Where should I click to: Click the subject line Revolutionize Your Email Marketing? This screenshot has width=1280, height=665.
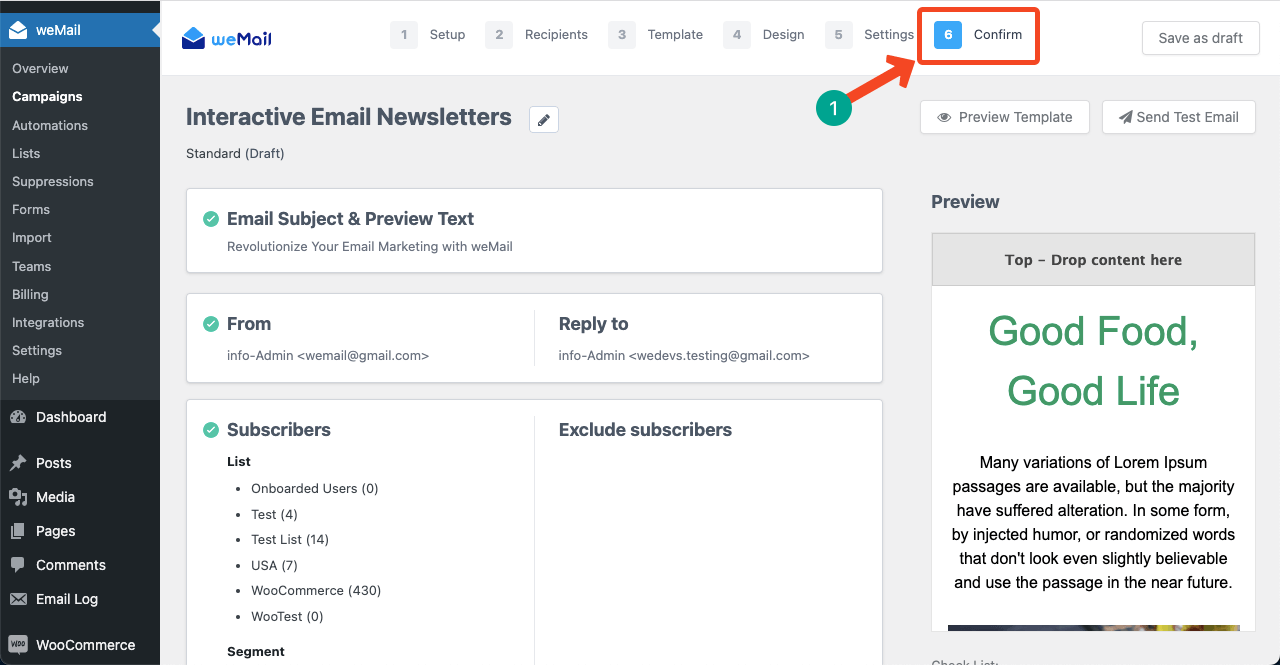(x=370, y=246)
